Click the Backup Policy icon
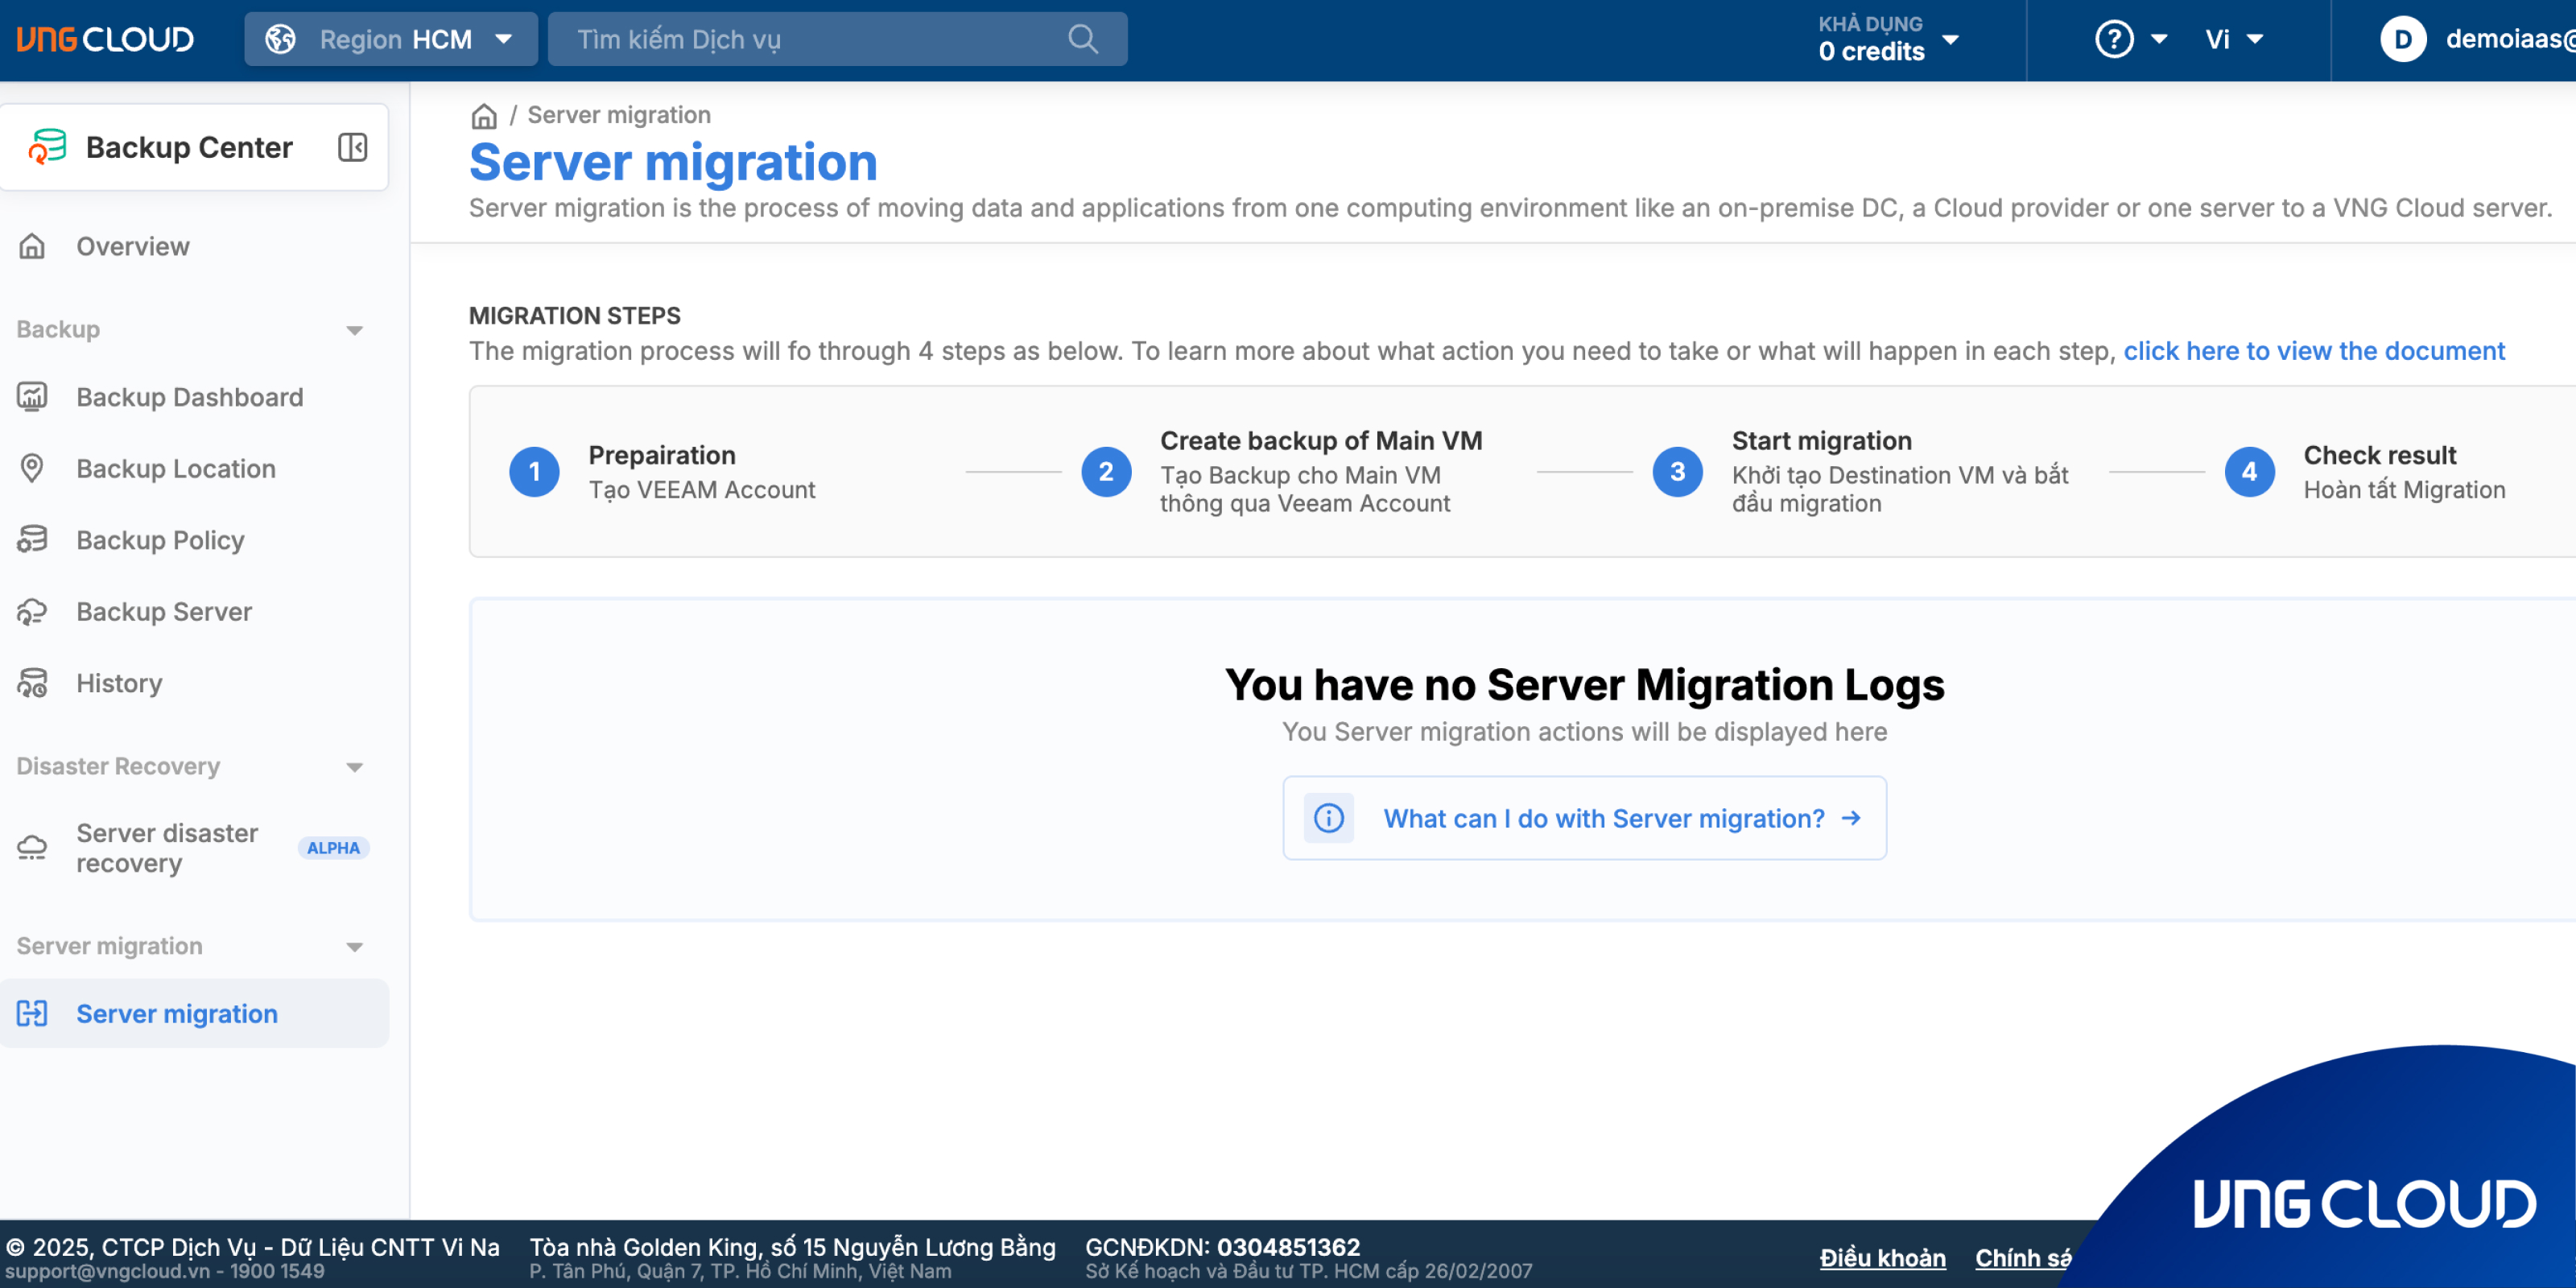Screen dimensions: 2576x1288 pos(32,540)
